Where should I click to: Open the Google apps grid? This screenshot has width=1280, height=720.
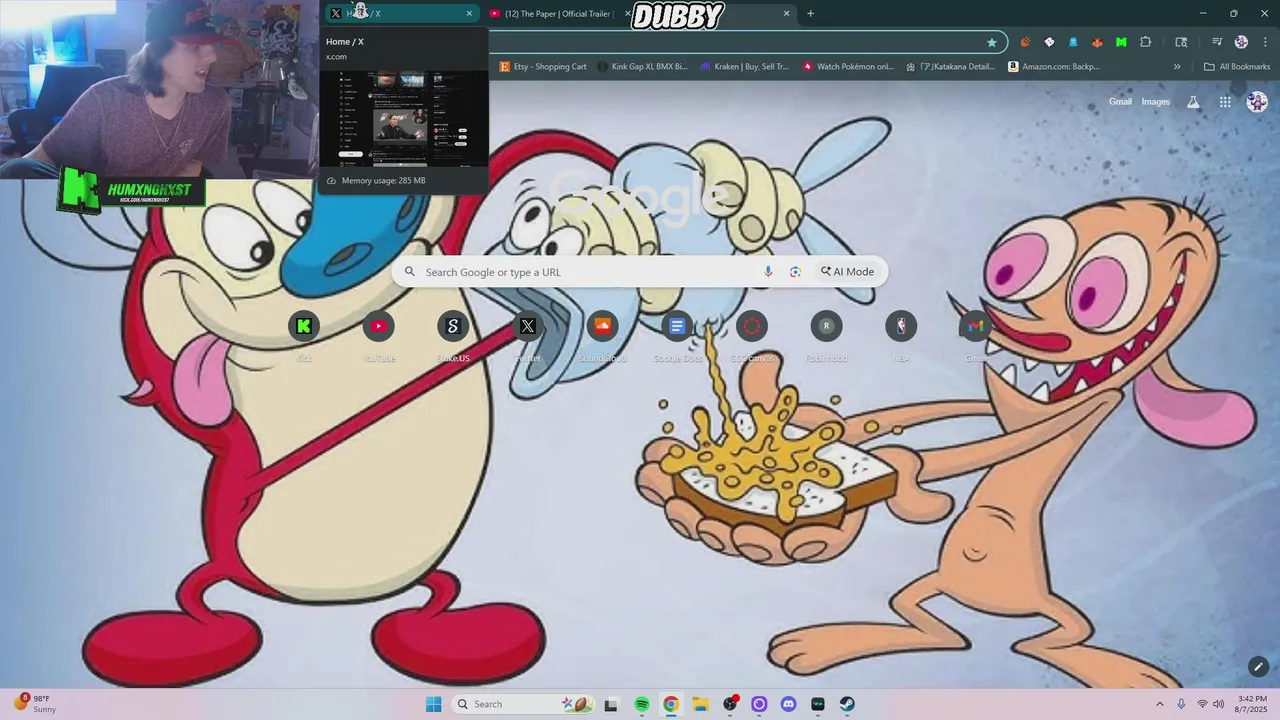1225,102
